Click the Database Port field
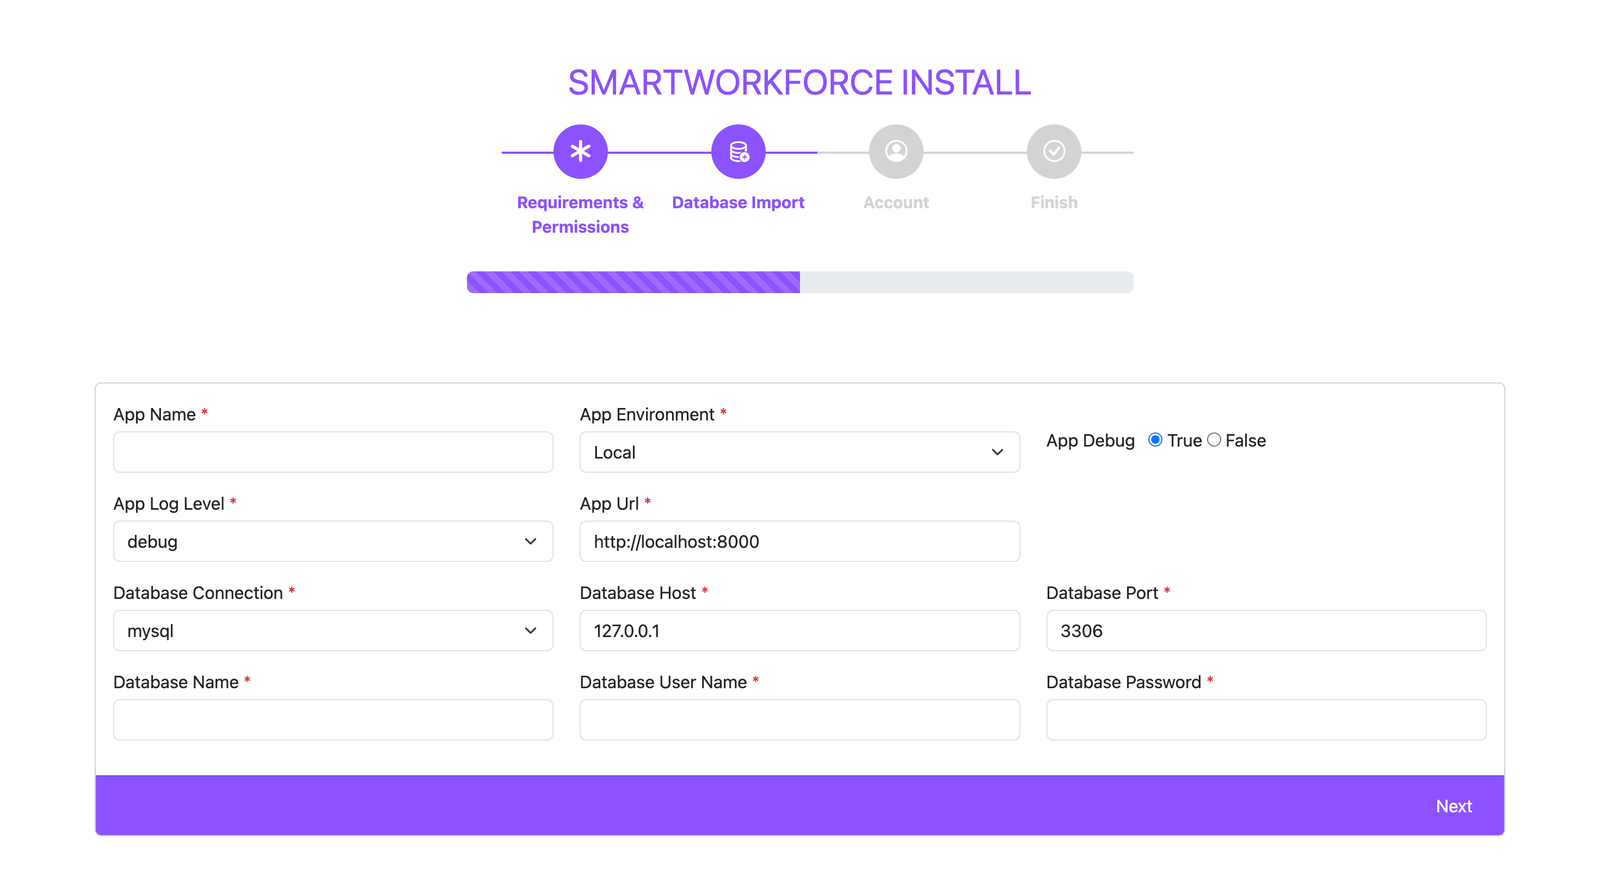1600x891 pixels. coord(1265,631)
